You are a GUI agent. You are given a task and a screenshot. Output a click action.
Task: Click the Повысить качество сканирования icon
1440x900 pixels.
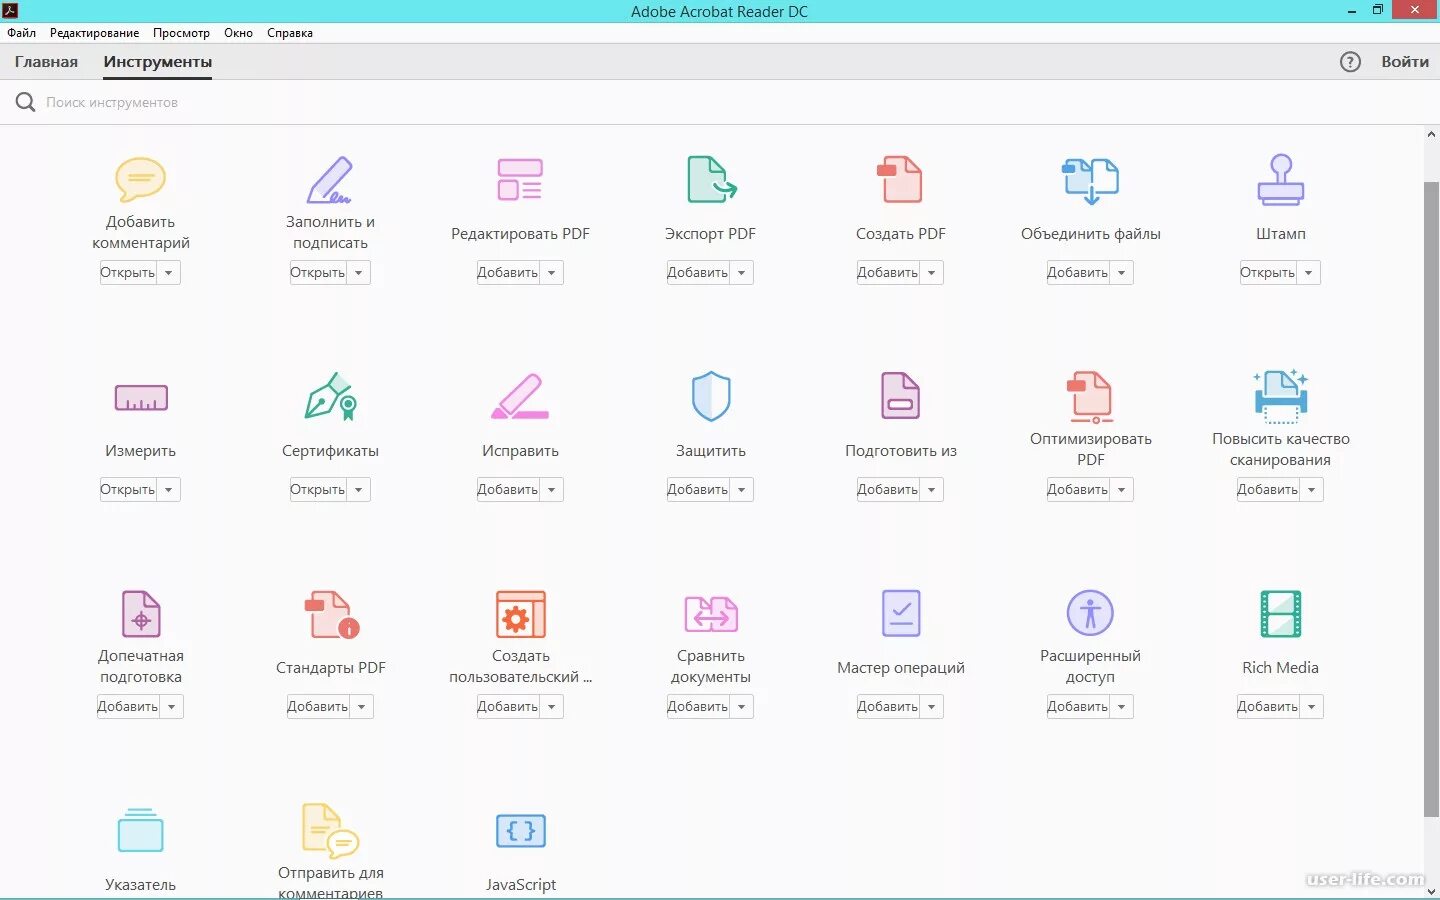(1281, 395)
